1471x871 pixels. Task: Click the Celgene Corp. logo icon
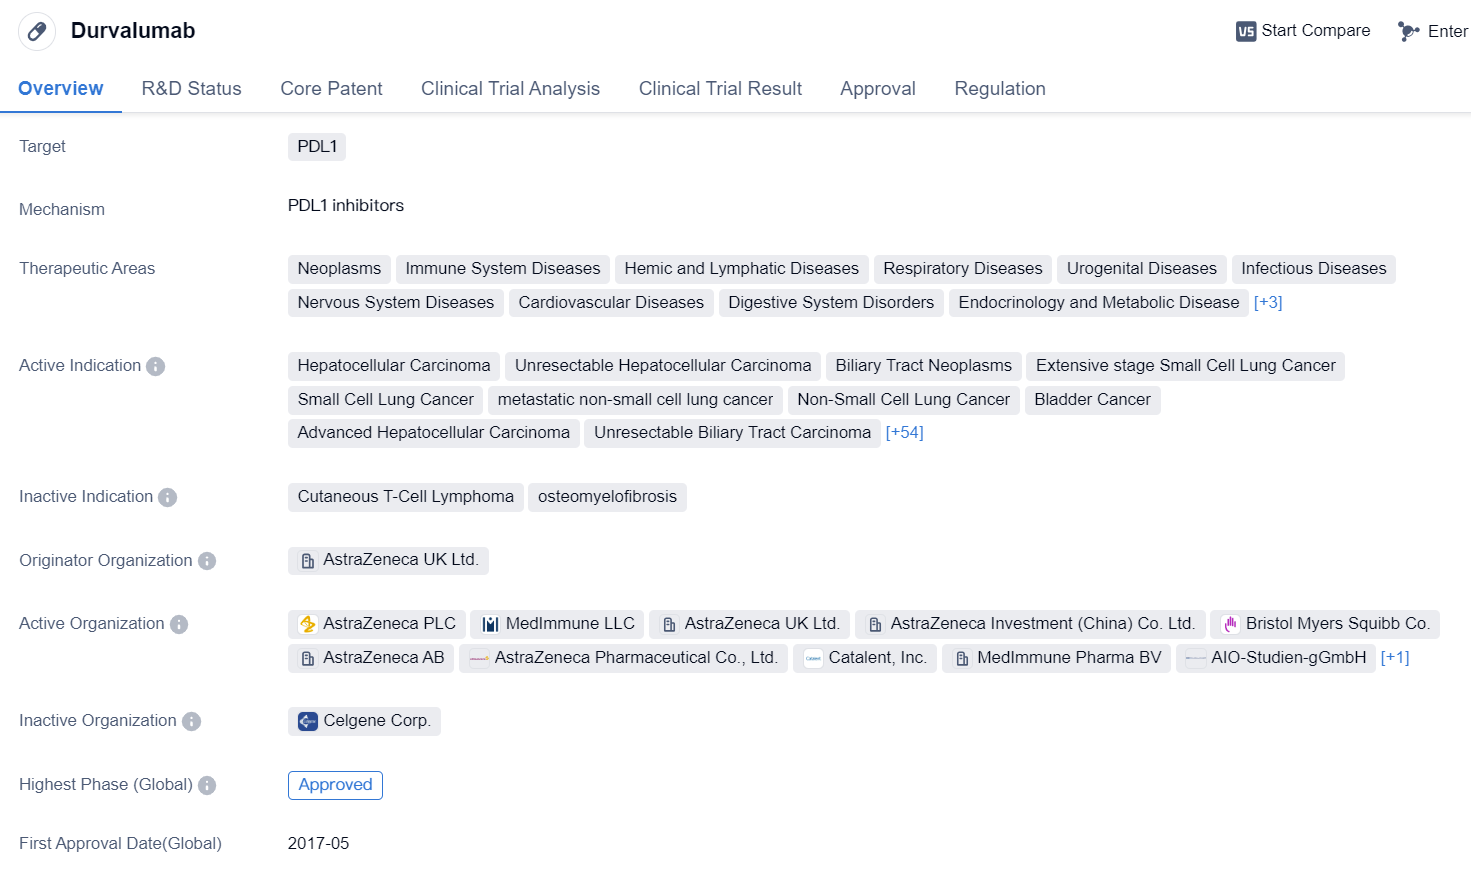tap(308, 721)
